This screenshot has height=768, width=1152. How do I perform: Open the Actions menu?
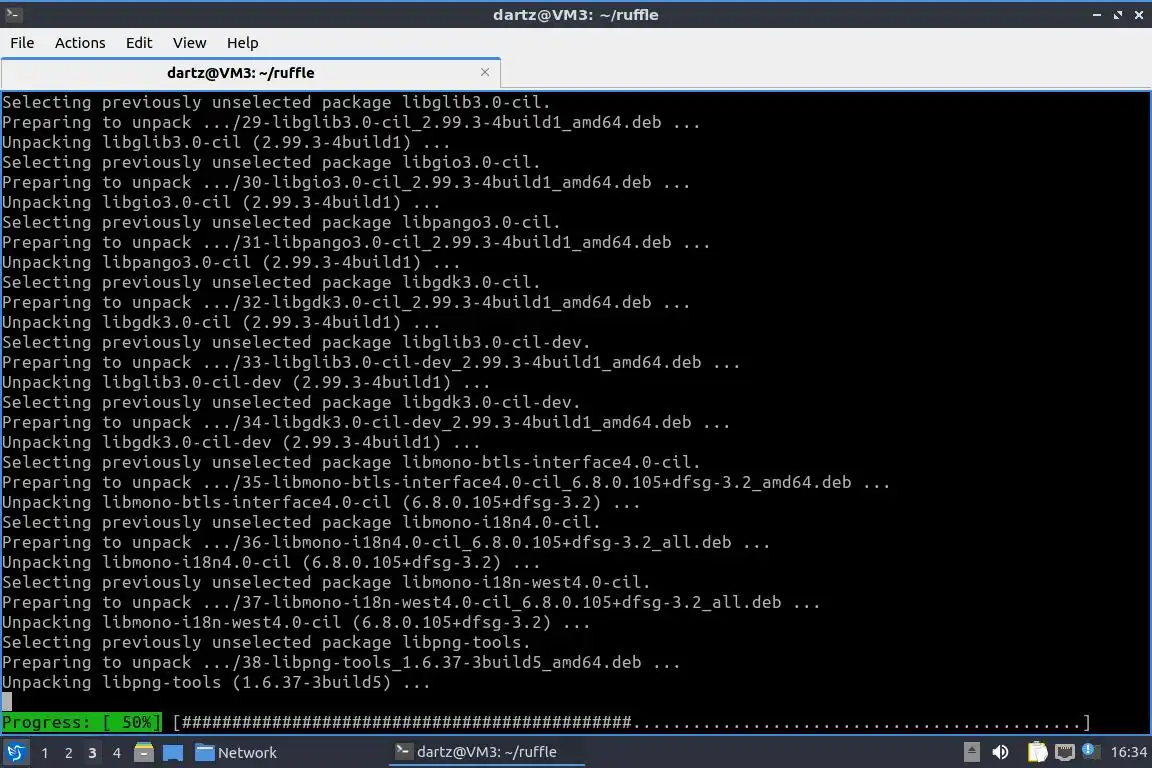[80, 43]
